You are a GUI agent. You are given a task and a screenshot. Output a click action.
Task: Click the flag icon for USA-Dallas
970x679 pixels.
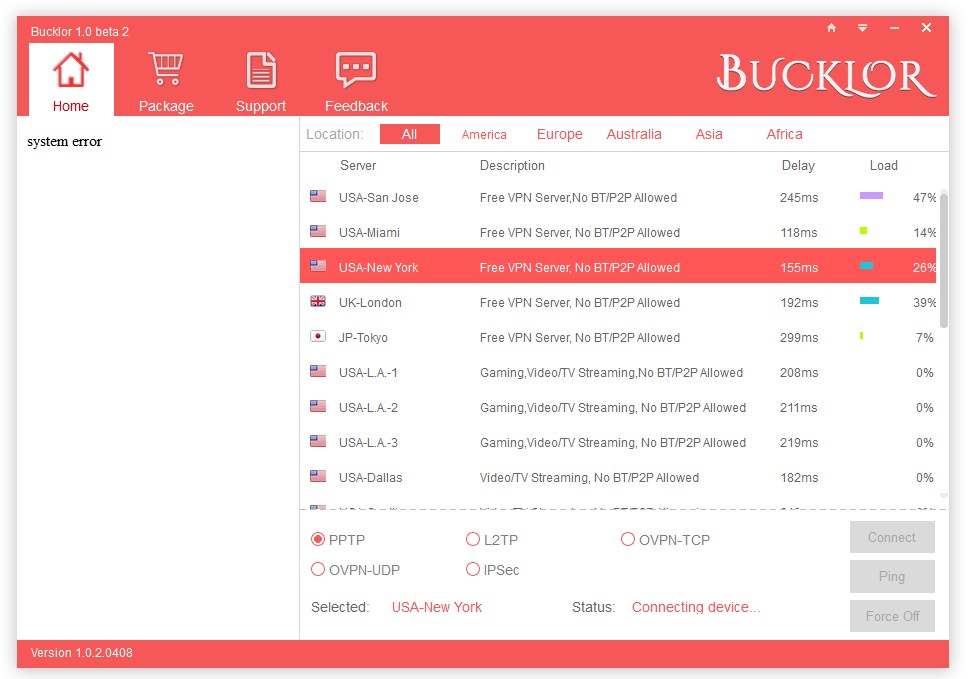318,476
